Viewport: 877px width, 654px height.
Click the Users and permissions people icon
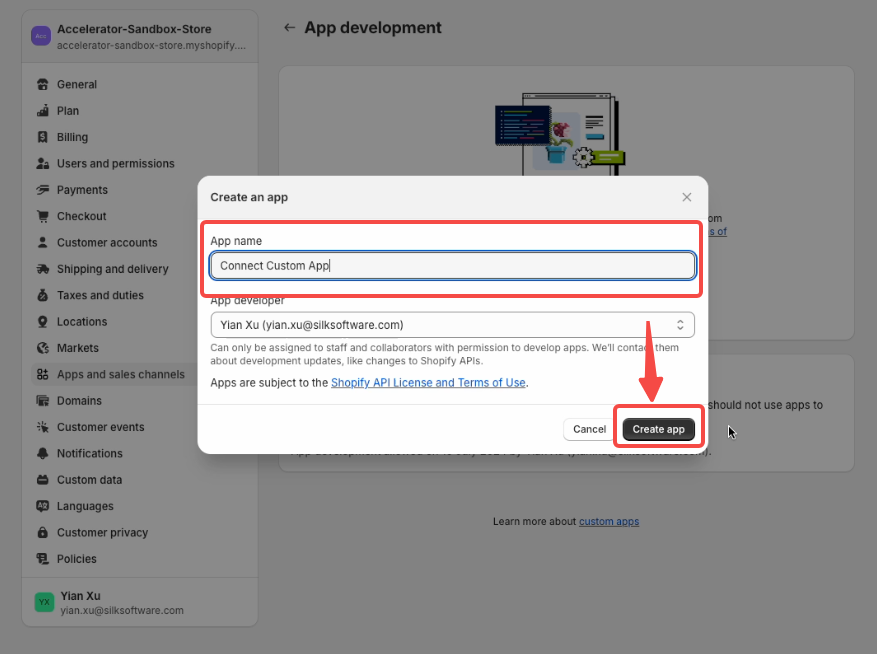pos(43,163)
